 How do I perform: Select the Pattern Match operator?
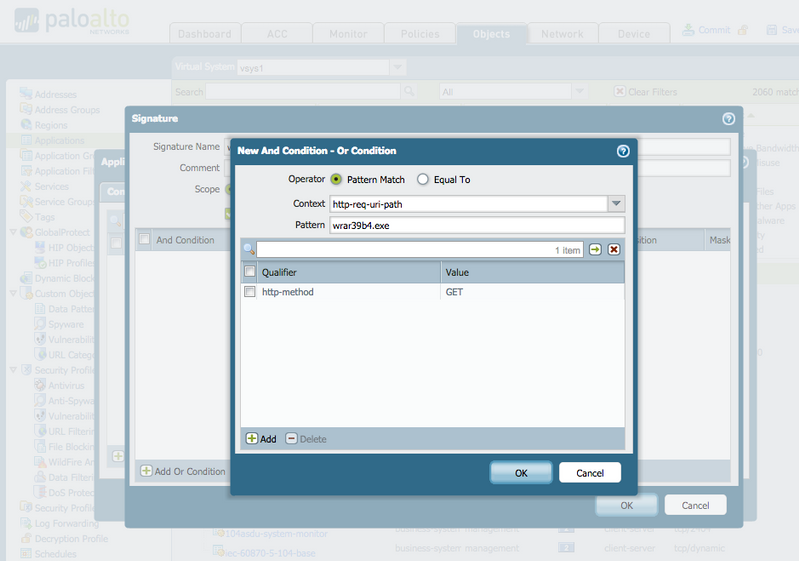coord(336,180)
